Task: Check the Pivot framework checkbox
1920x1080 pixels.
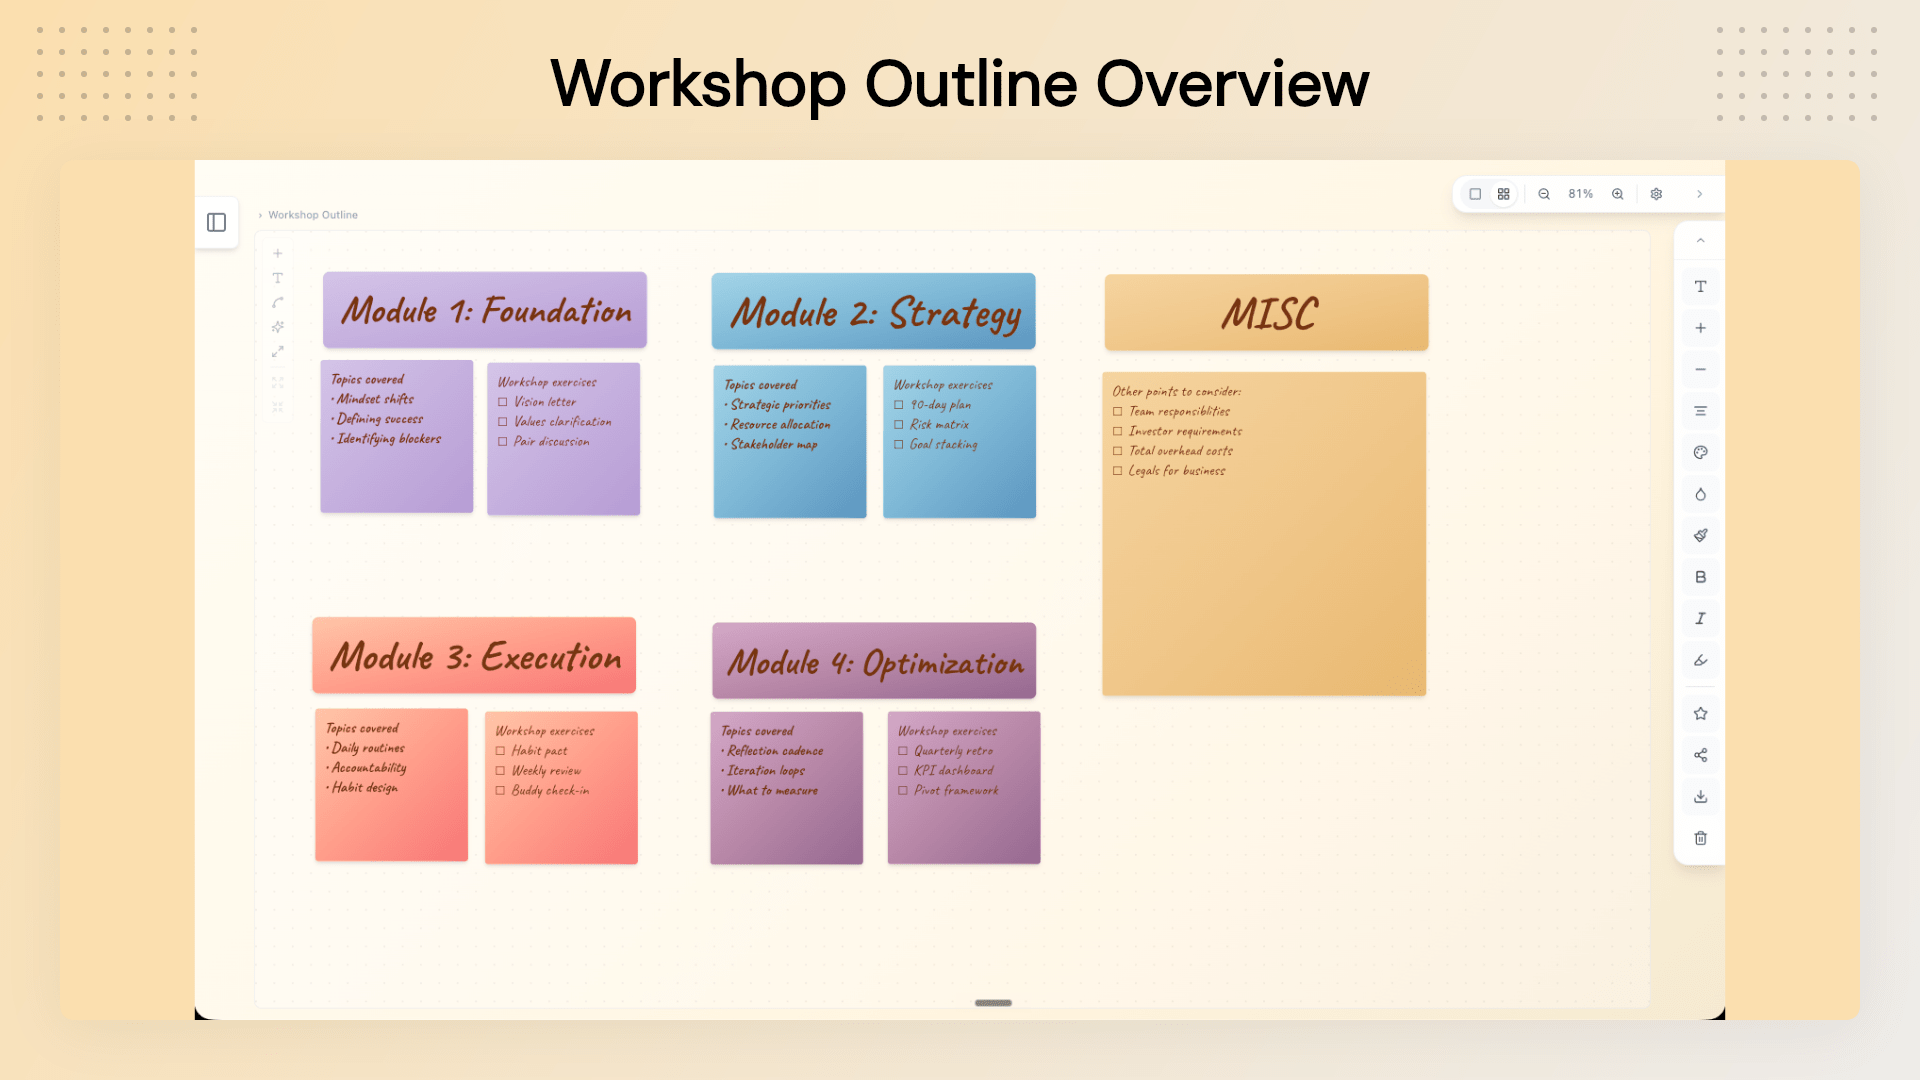Action: point(903,790)
